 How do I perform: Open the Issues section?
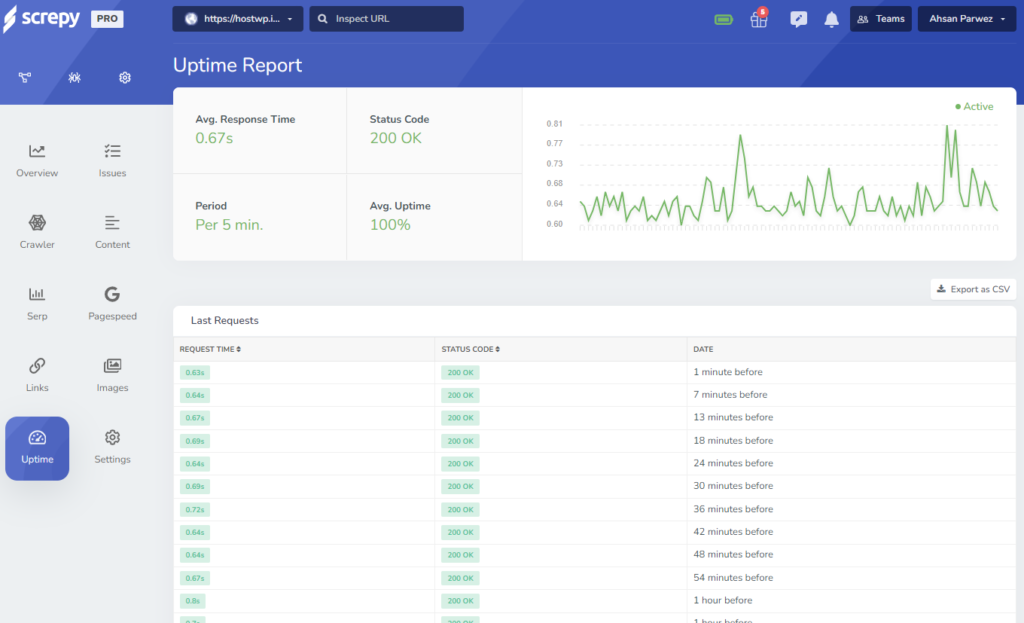(x=112, y=160)
